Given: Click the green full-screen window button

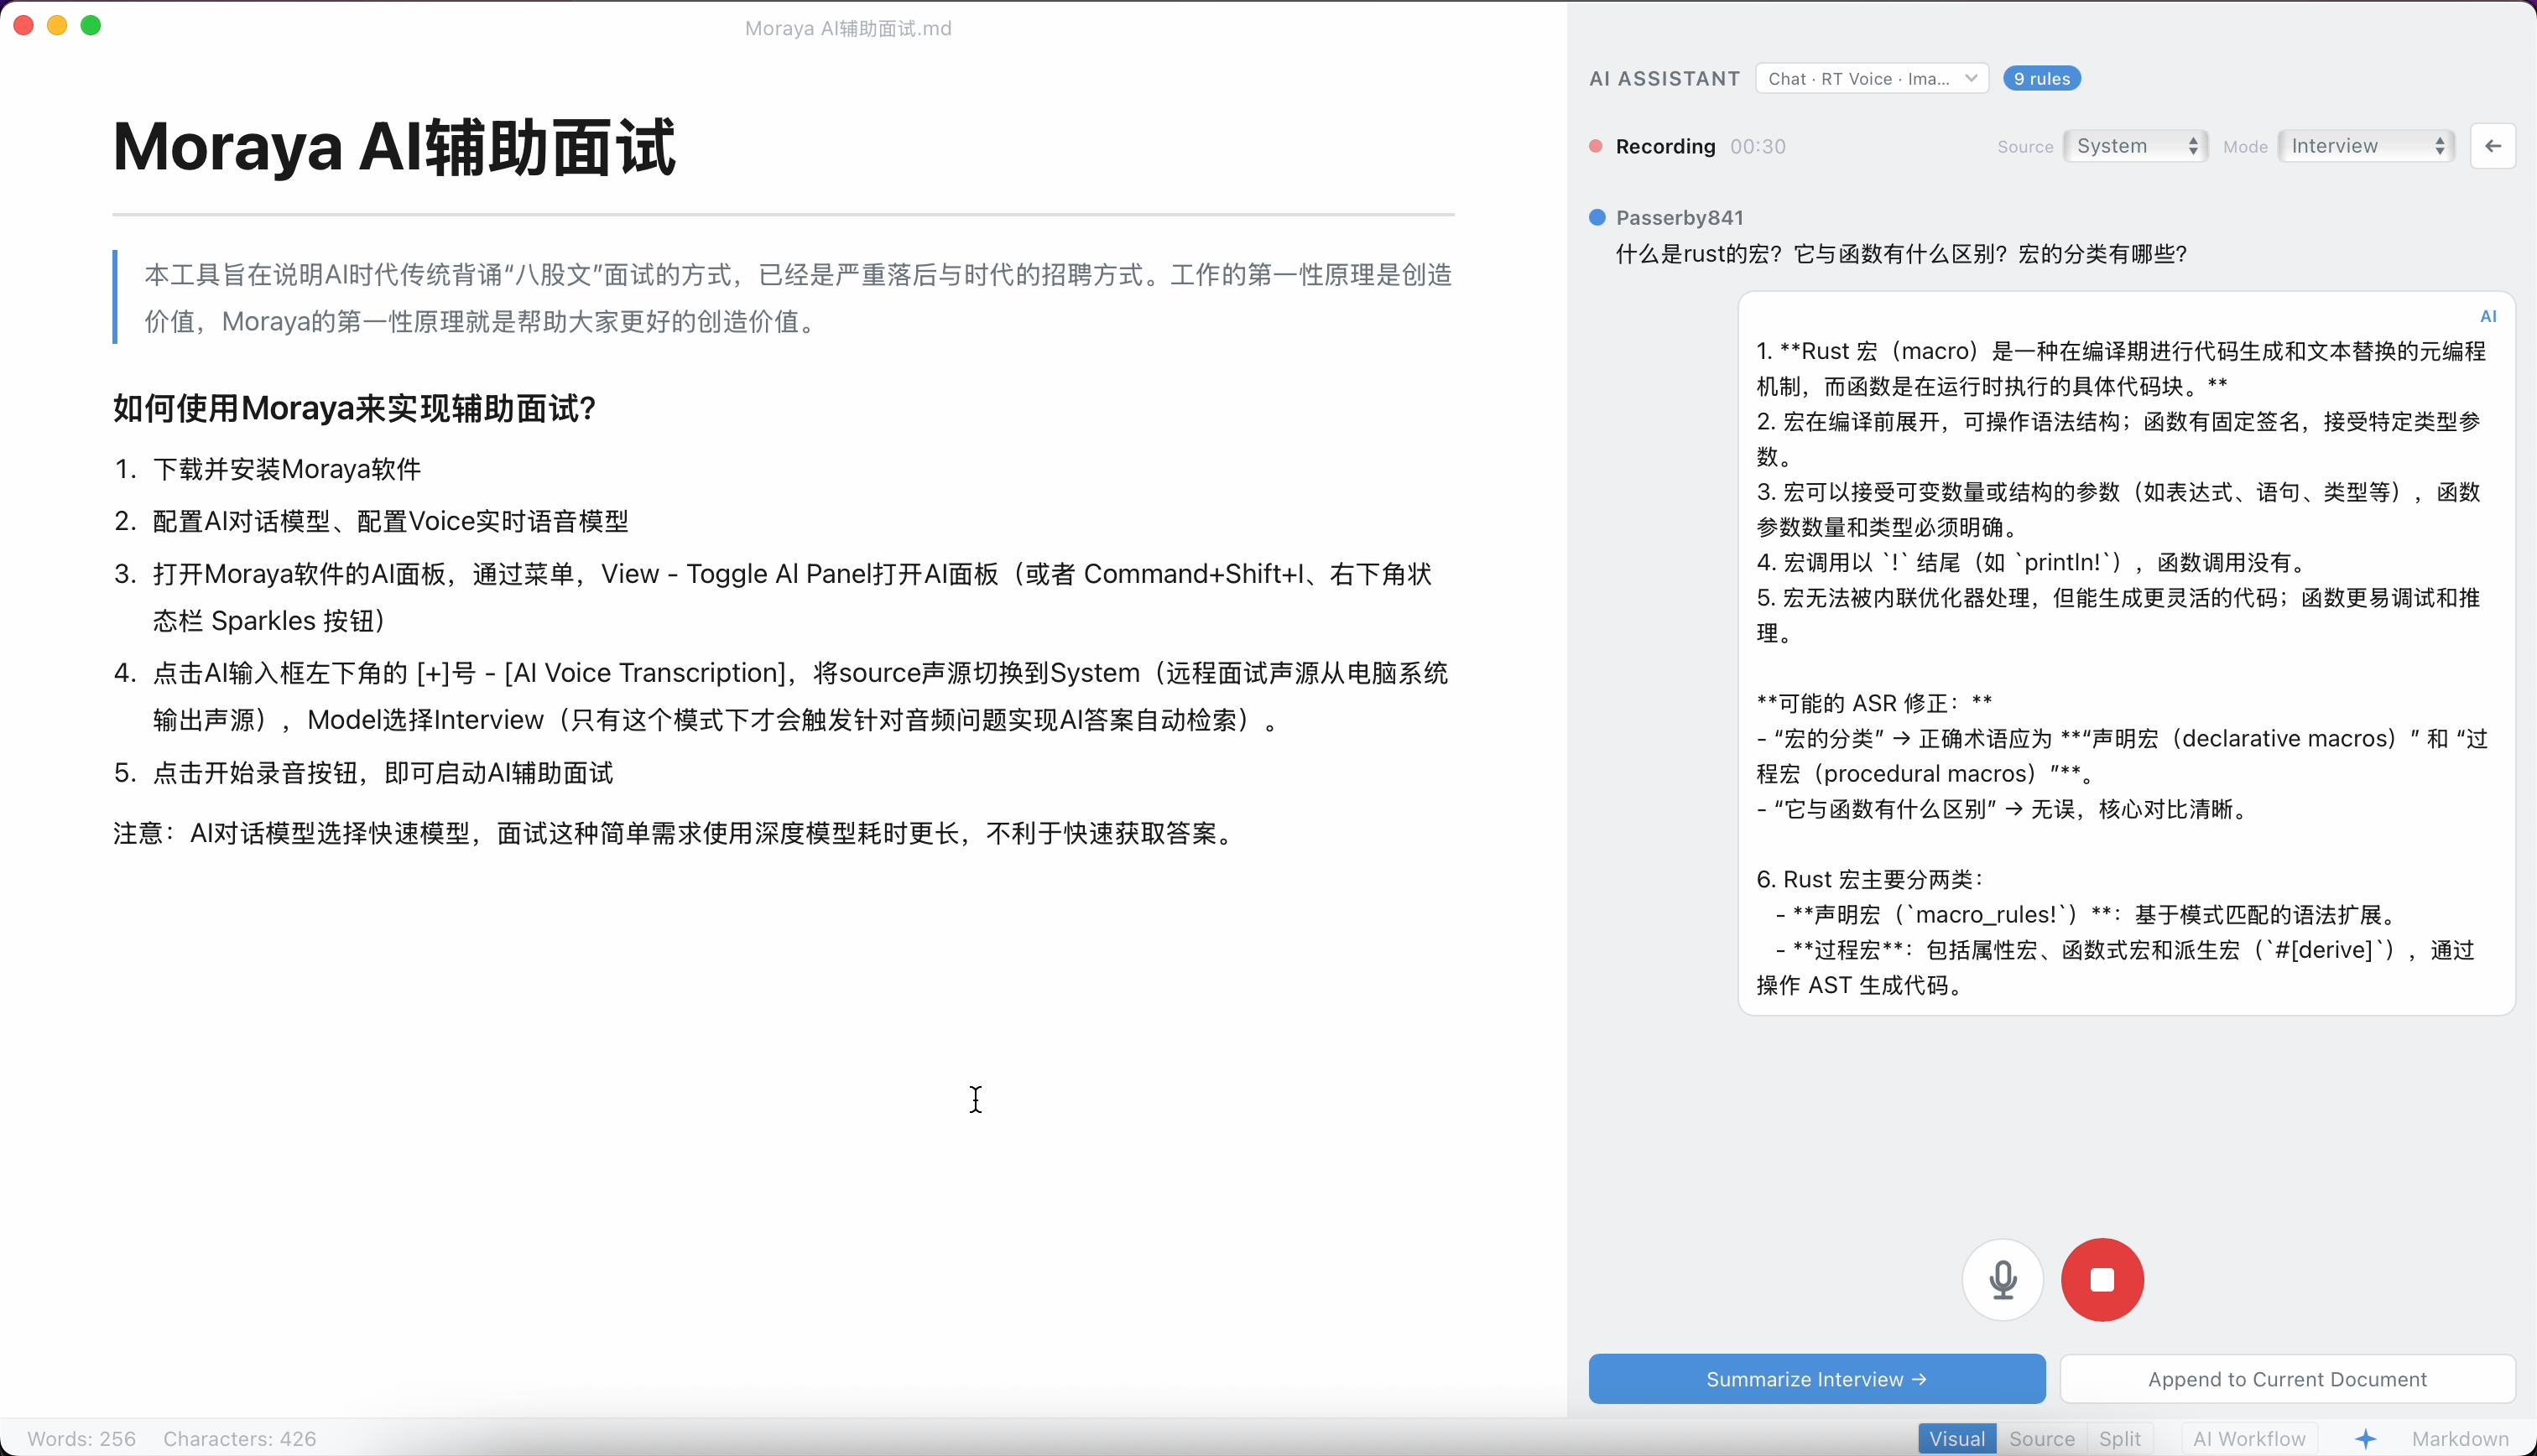Looking at the screenshot, I should point(91,25).
